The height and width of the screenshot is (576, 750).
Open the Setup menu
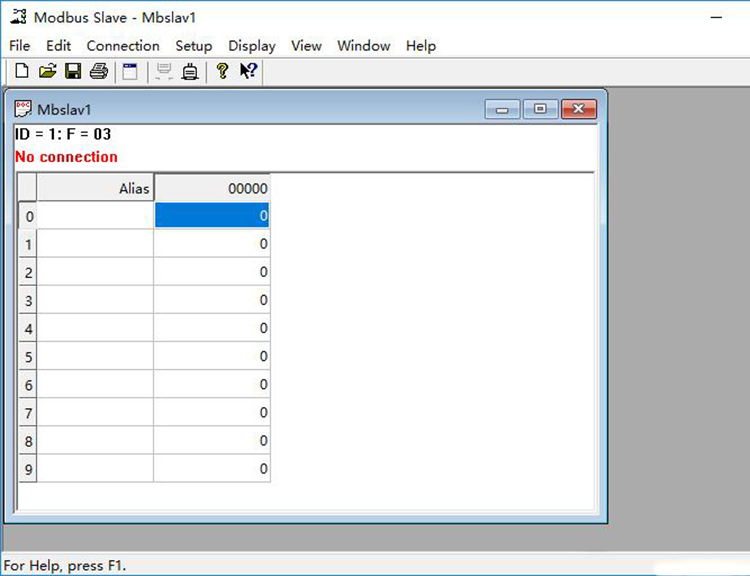[x=194, y=46]
